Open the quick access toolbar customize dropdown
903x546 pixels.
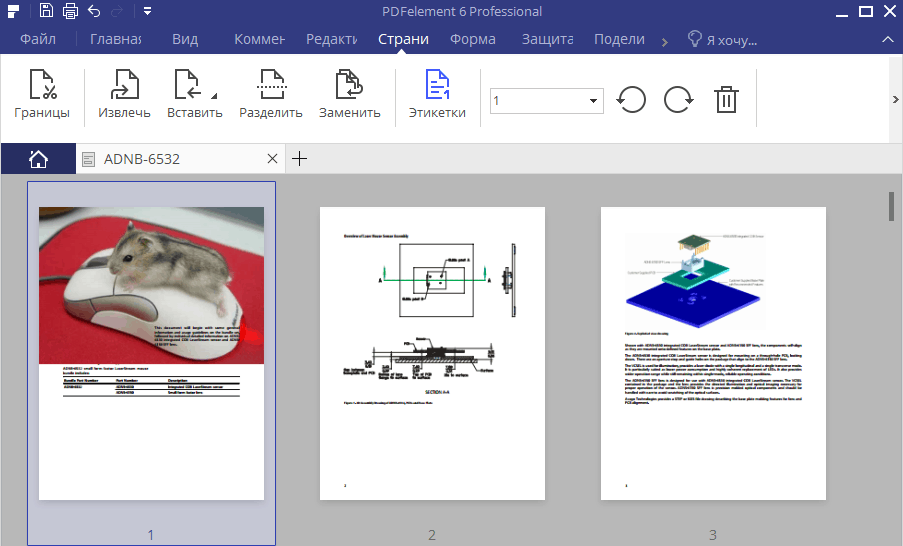tap(147, 12)
